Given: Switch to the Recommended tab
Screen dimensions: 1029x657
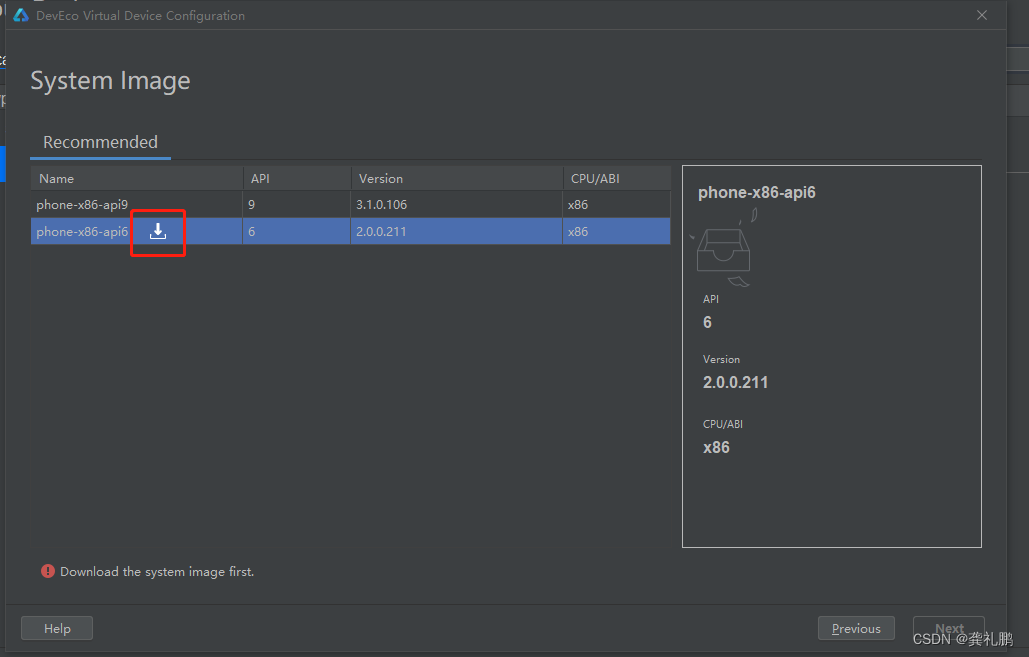Looking at the screenshot, I should point(100,142).
